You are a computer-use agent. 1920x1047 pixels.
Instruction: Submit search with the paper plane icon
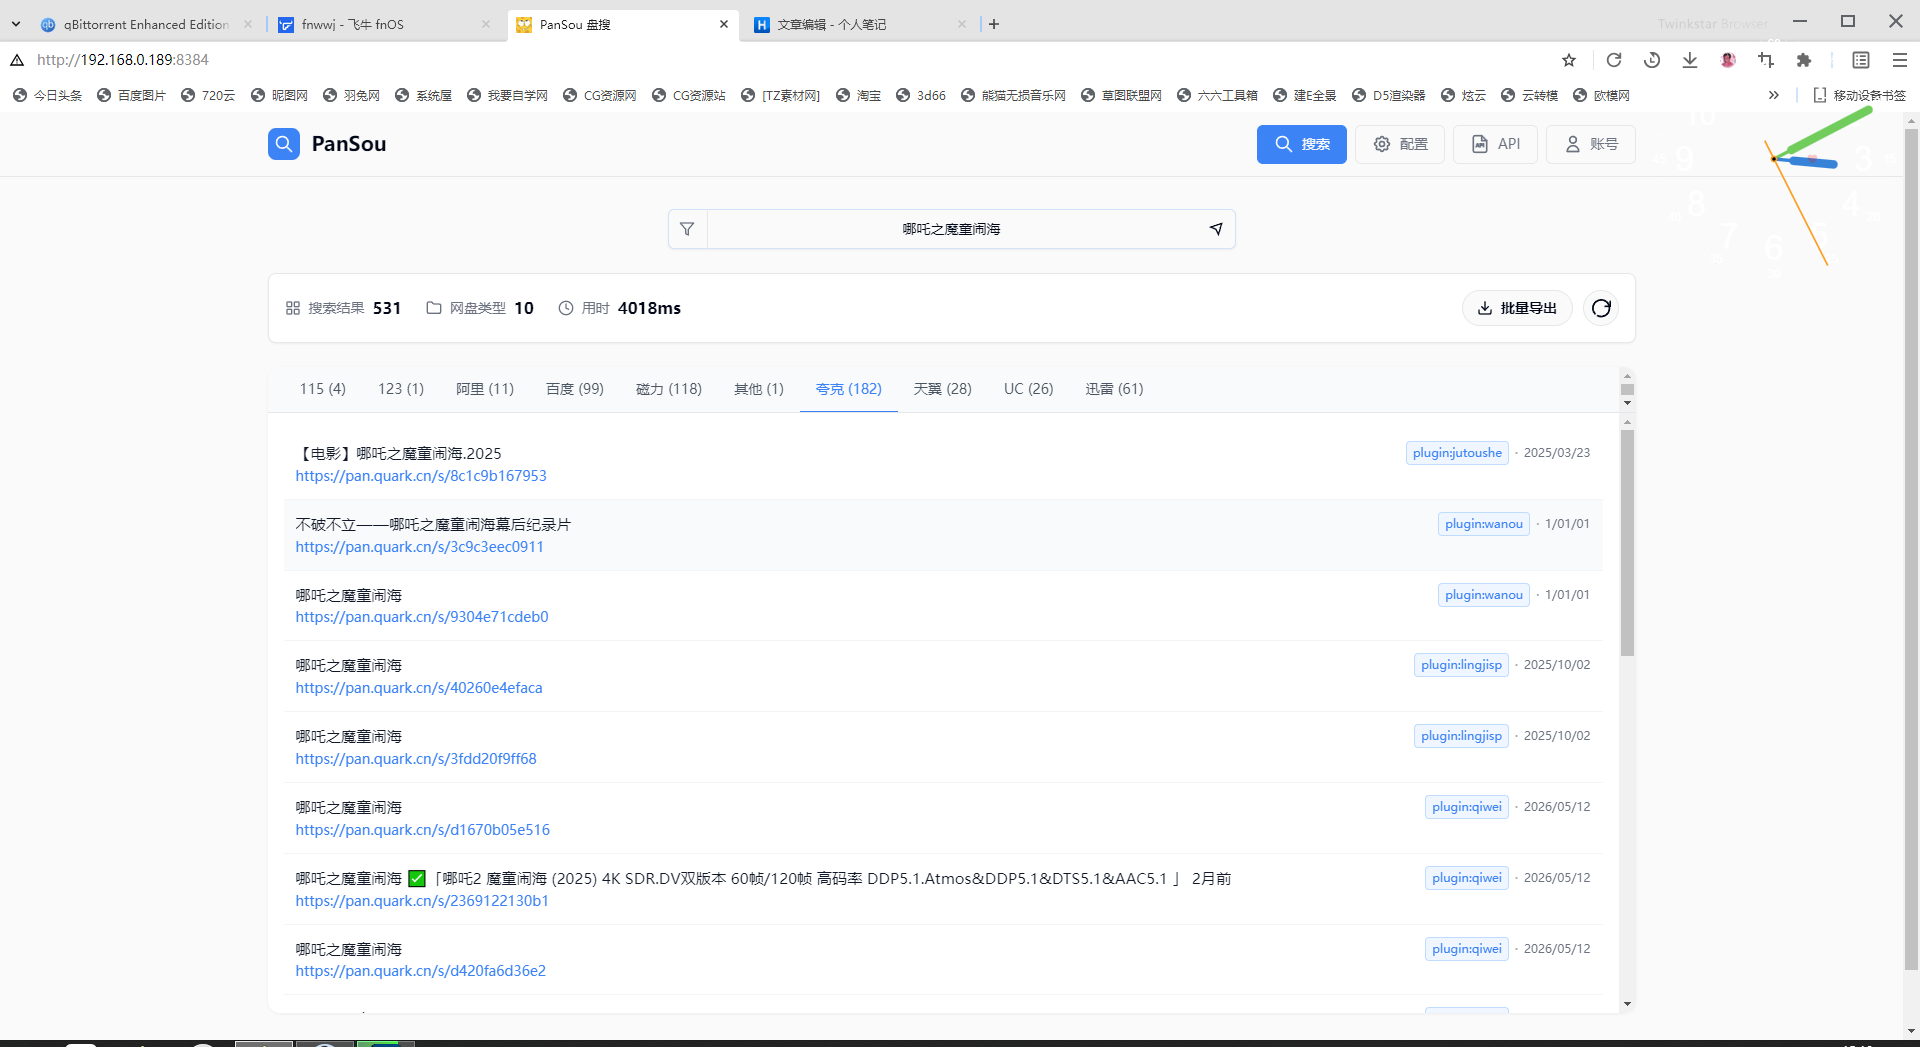pyautogui.click(x=1216, y=229)
